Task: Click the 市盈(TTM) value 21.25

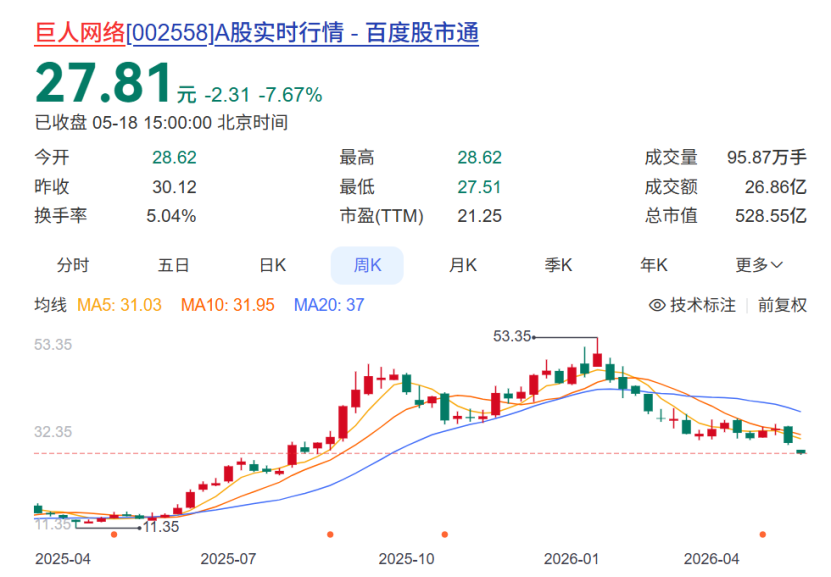Action: (480, 216)
